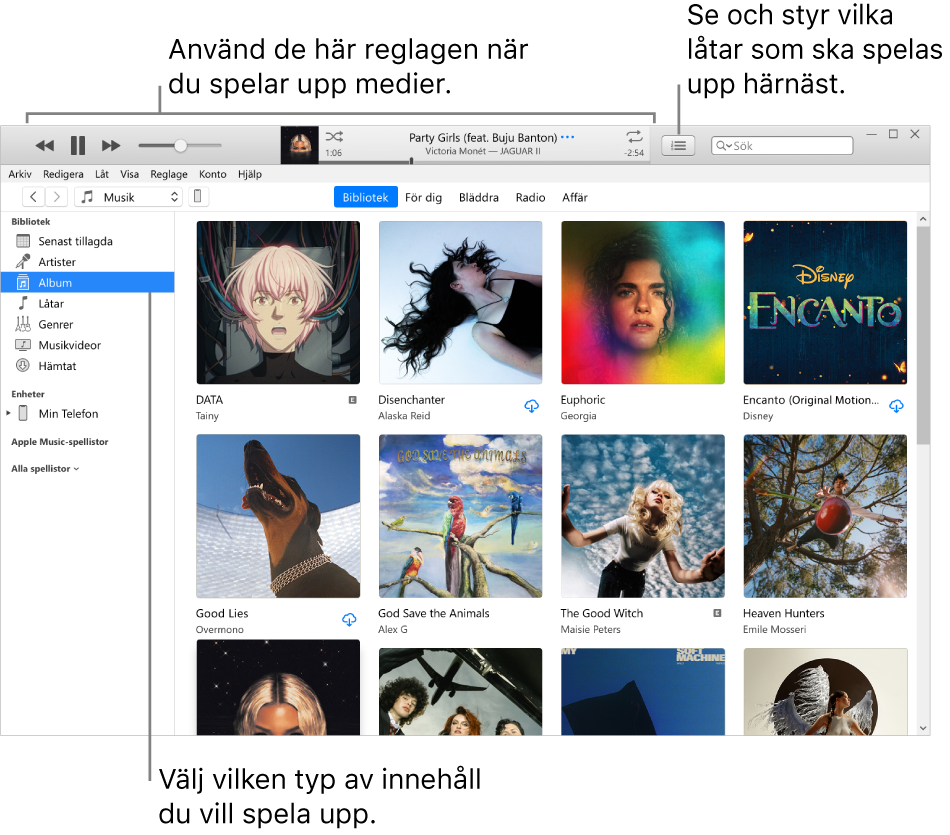Viewport: 950px width, 835px height.
Task: Open the Encanto album cover
Action: click(x=825, y=302)
